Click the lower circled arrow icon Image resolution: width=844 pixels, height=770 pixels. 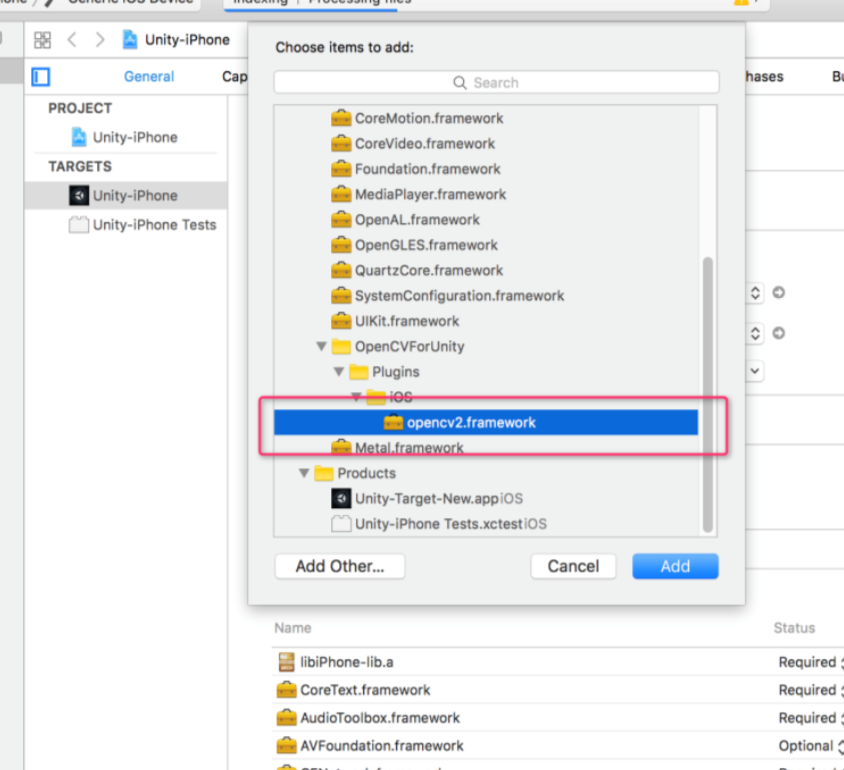[778, 333]
